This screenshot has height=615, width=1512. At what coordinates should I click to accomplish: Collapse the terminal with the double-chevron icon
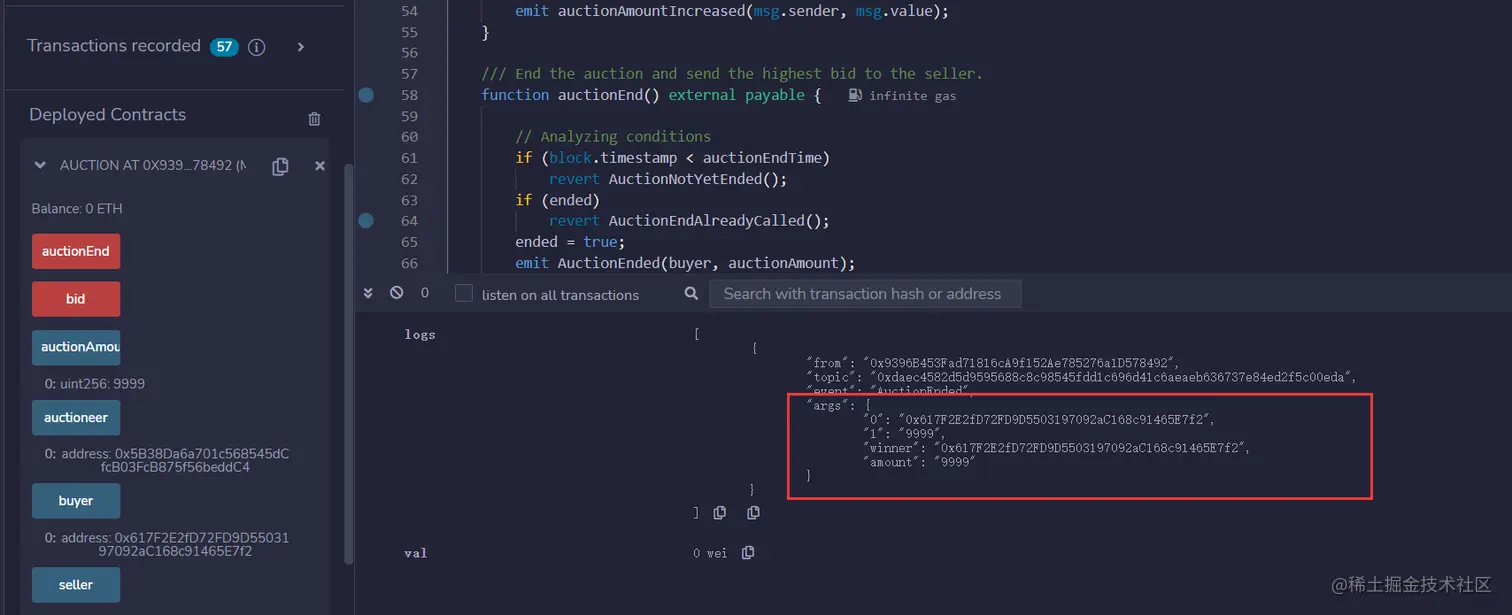[368, 293]
